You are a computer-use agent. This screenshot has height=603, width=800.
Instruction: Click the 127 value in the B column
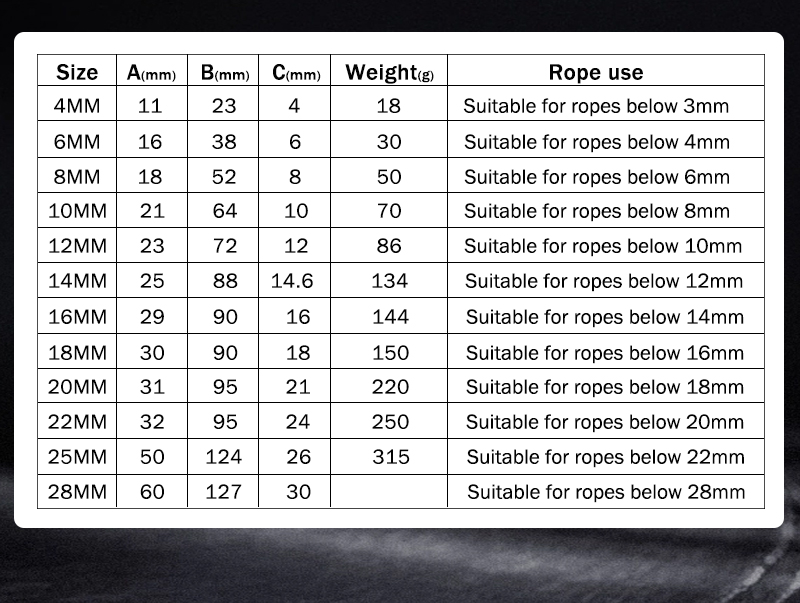point(224,492)
